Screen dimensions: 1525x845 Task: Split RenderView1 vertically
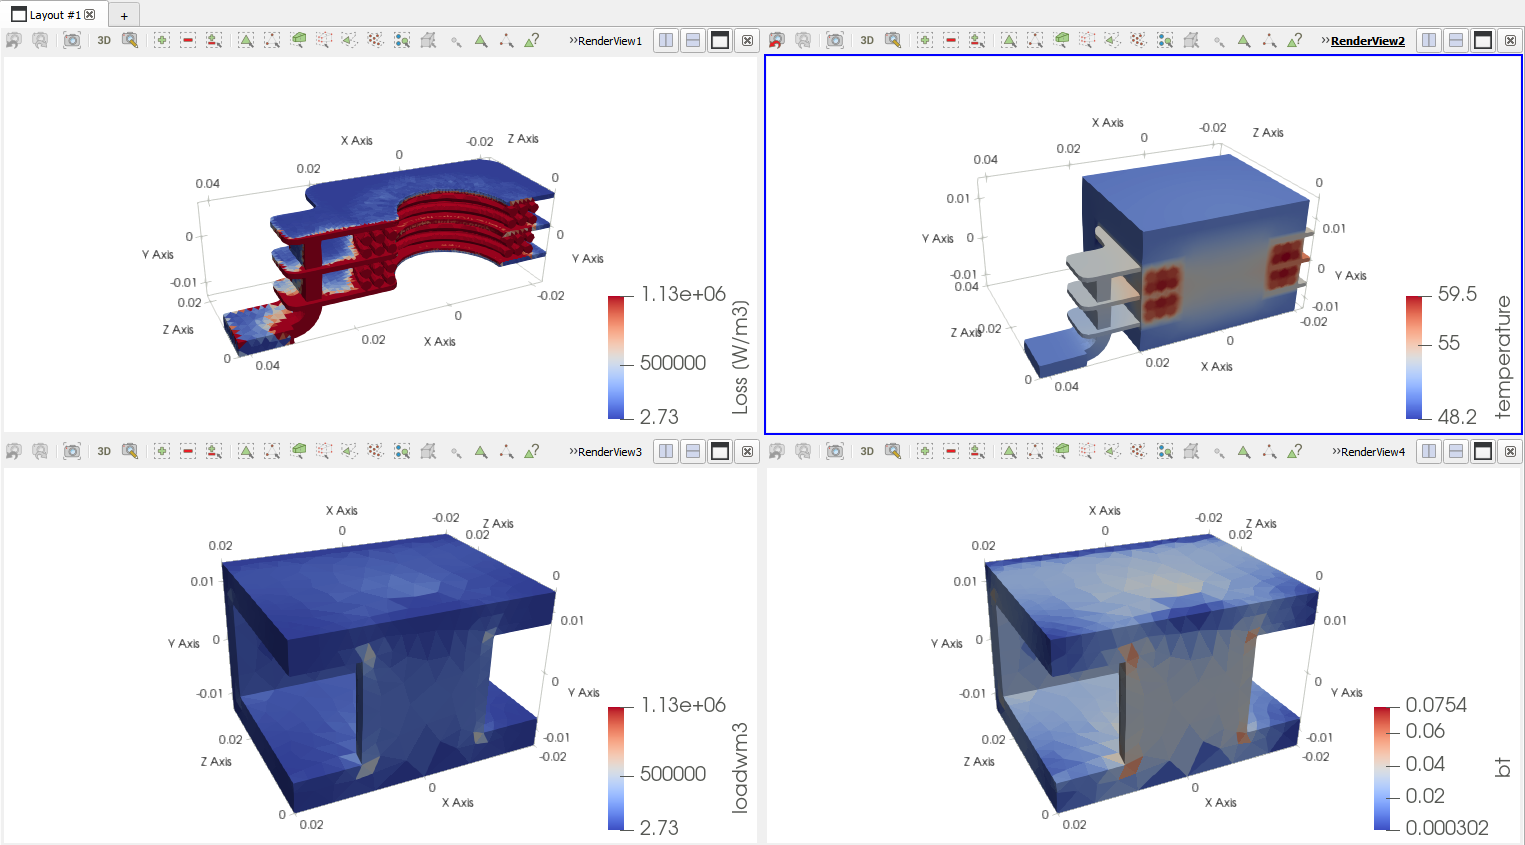click(693, 40)
